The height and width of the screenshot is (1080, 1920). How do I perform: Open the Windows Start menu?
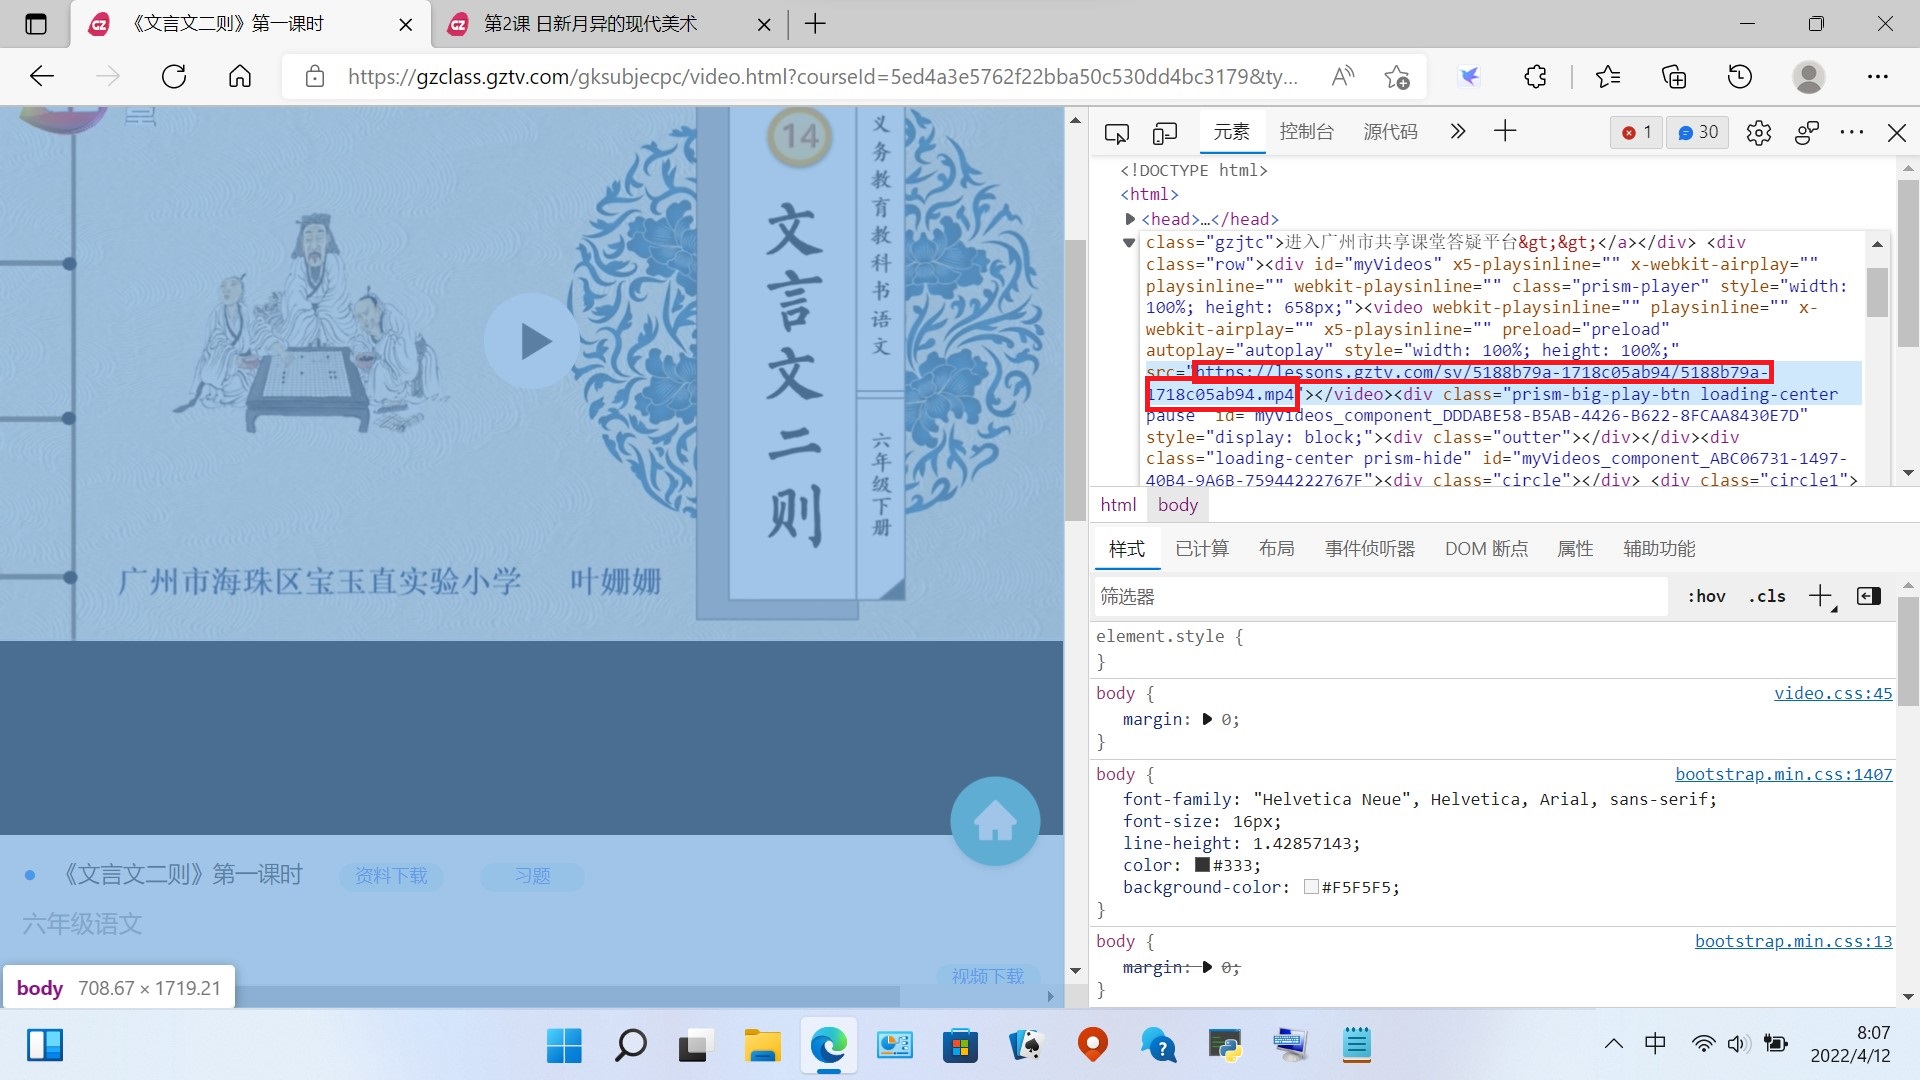click(x=564, y=1046)
